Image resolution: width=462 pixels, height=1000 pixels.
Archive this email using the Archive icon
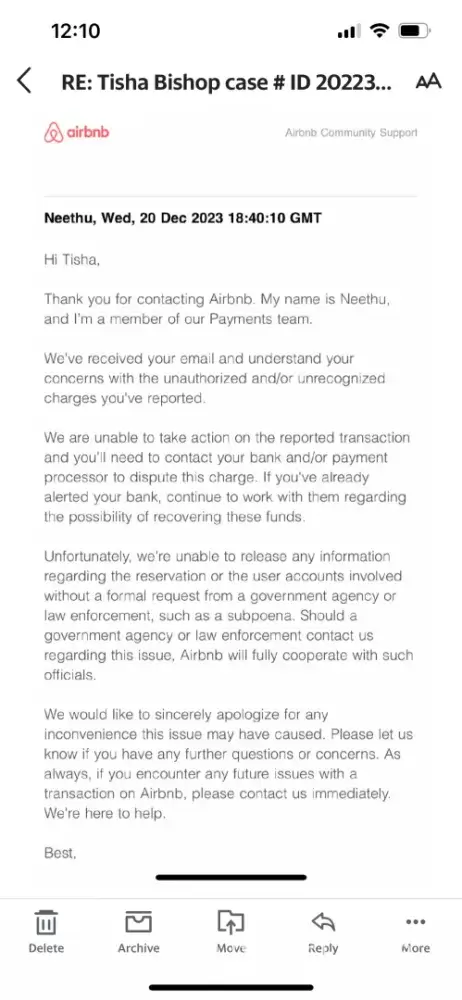click(x=138, y=922)
